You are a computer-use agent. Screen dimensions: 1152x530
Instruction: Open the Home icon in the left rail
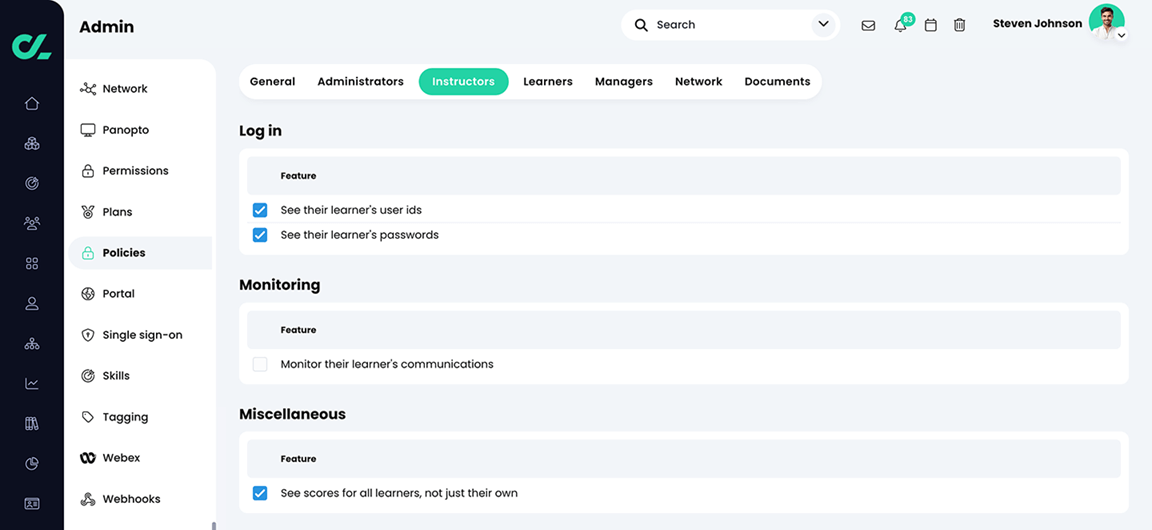(32, 104)
